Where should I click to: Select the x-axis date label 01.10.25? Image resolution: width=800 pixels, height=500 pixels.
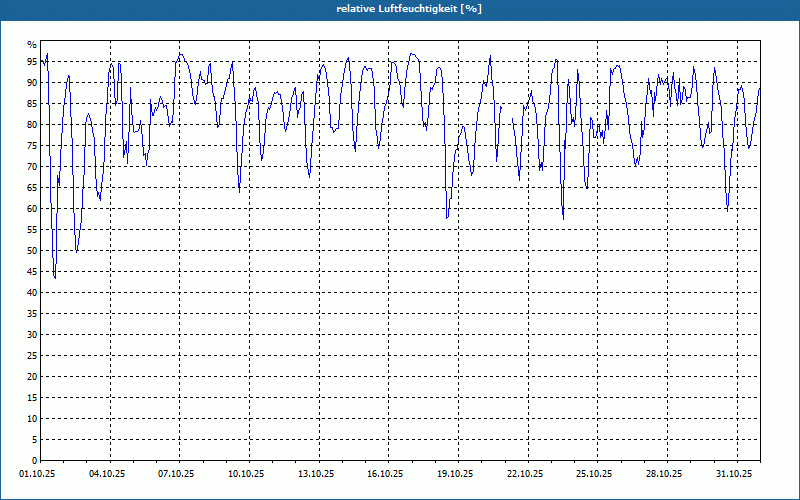(38, 474)
